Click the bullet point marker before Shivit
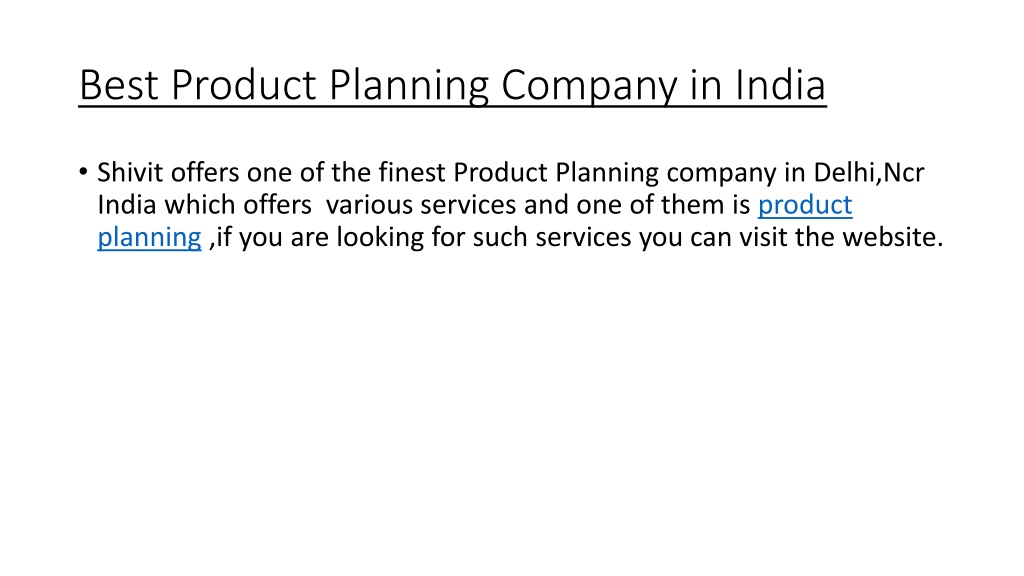This screenshot has width=1024, height=576. pos(83,172)
